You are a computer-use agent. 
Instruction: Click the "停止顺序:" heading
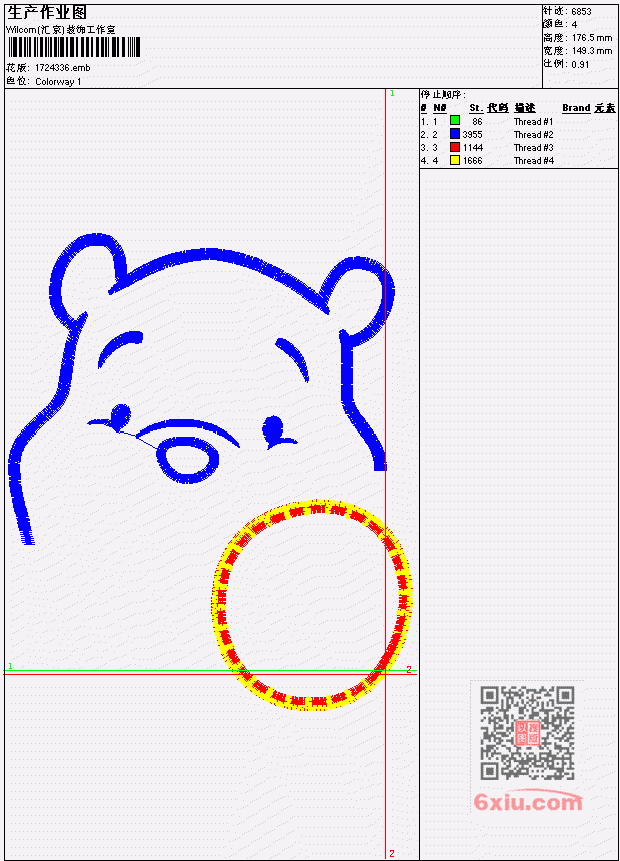[443, 94]
